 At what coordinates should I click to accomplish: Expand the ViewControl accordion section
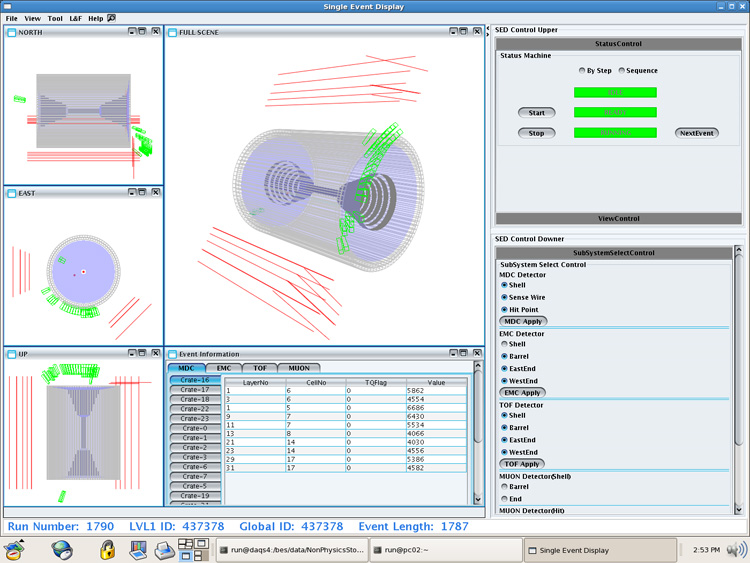619,218
